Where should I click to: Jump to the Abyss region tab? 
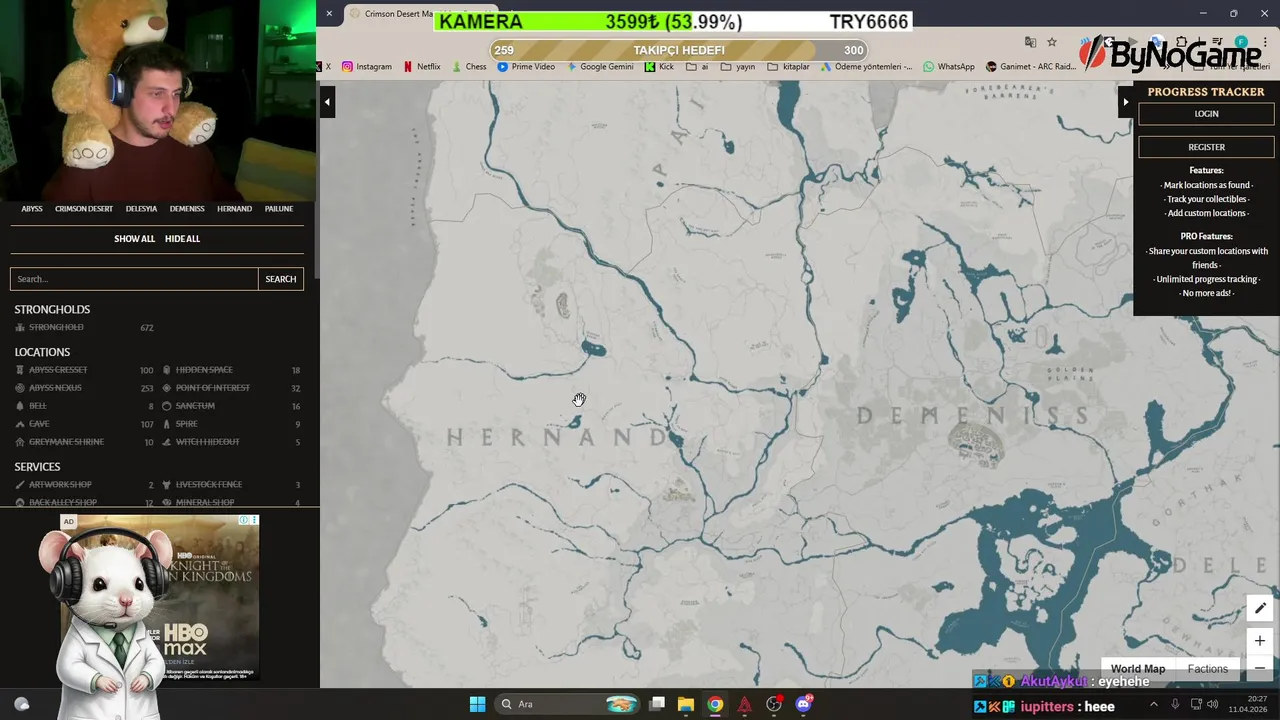pos(32,209)
